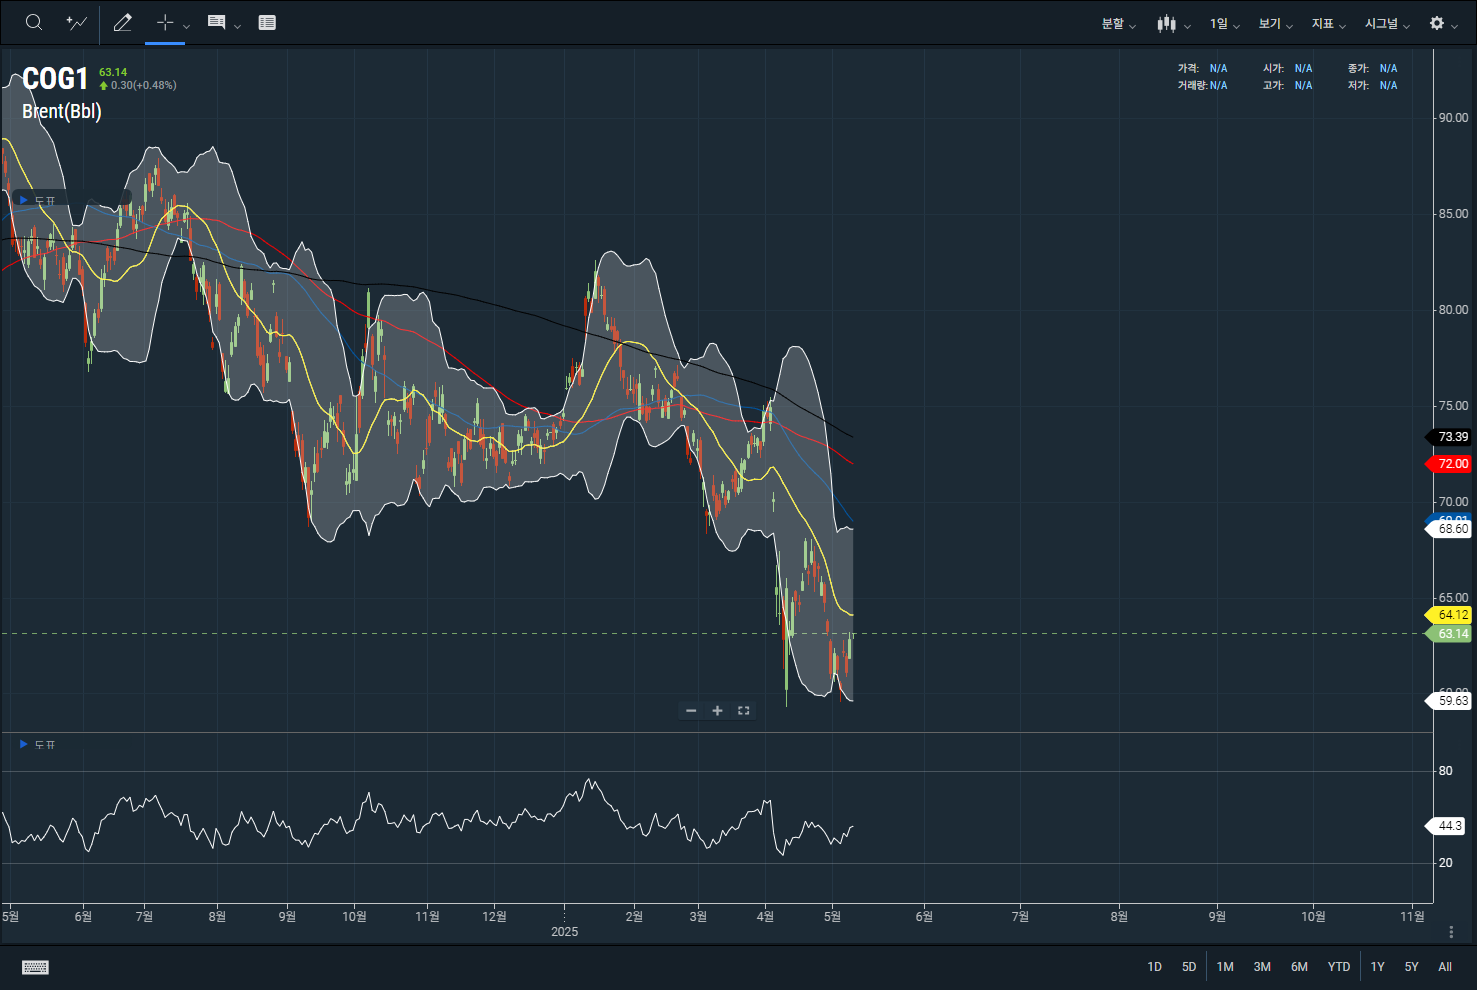The width and height of the screenshot is (1477, 990).
Task: Expand the lower RSI panel legend
Action: 24,744
